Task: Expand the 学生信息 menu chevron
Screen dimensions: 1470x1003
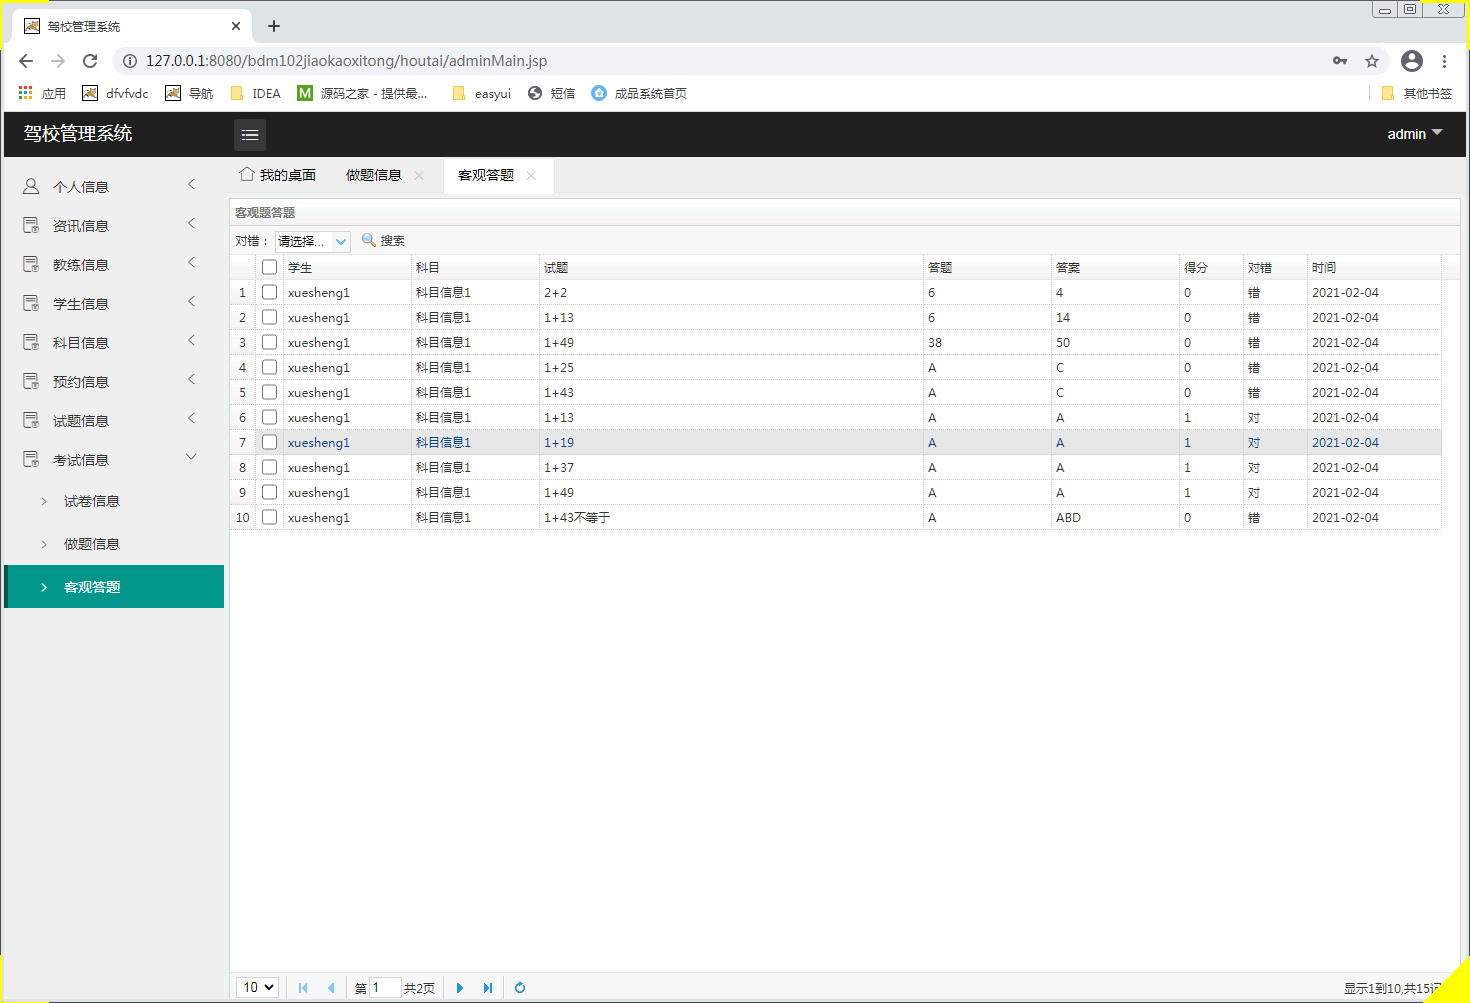Action: pos(191,301)
